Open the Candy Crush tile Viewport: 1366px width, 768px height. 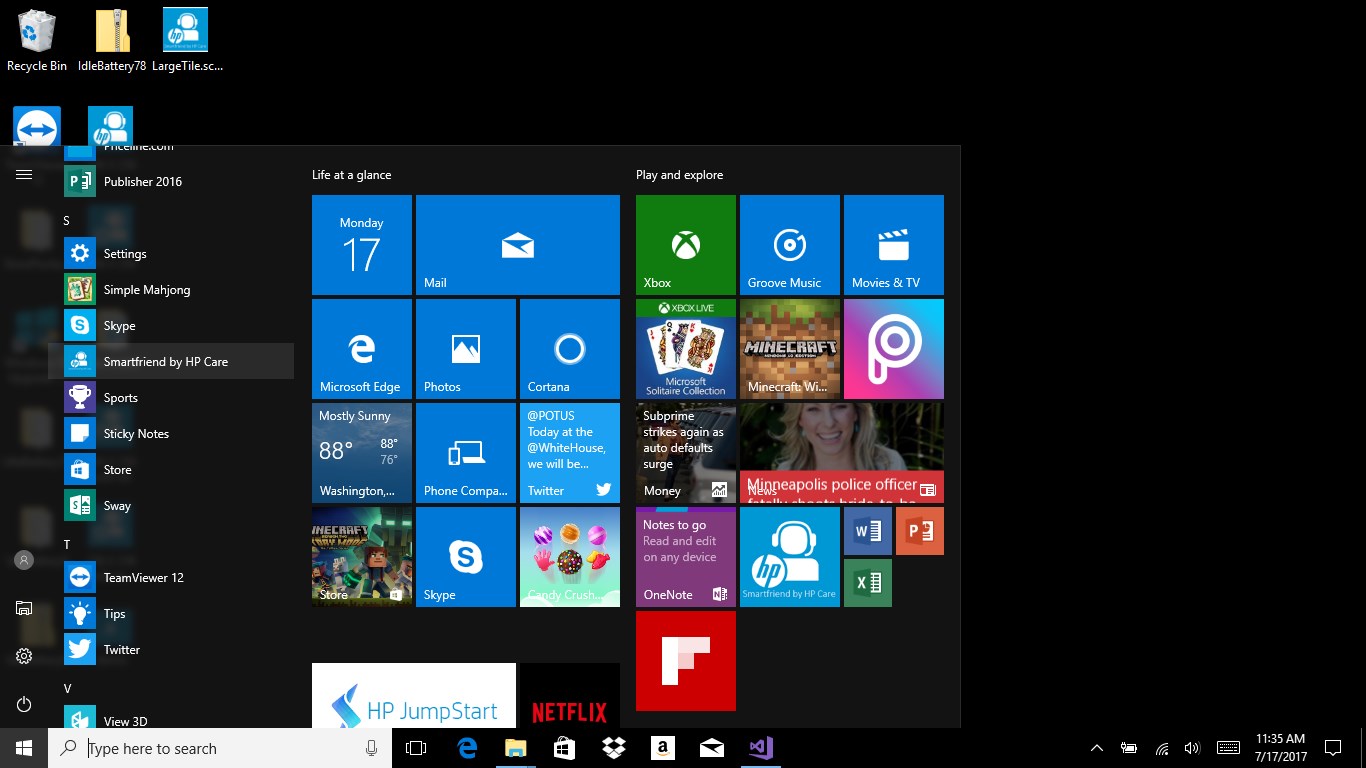click(570, 557)
